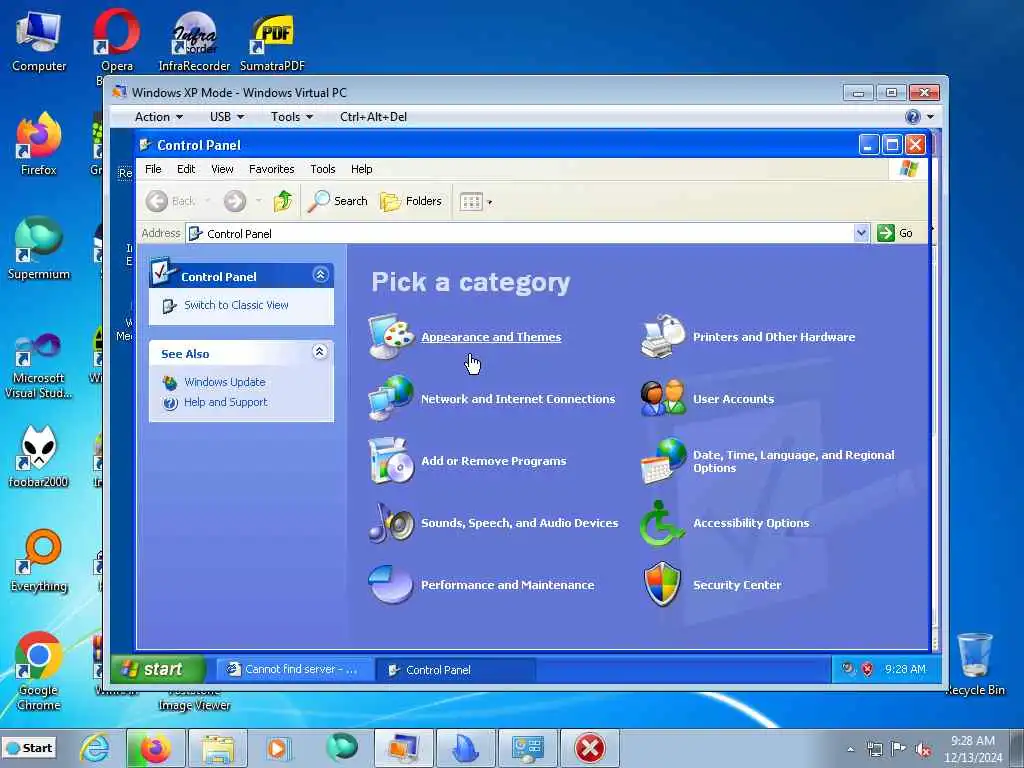
Task: Open the Back button history dropdown
Action: coord(208,201)
